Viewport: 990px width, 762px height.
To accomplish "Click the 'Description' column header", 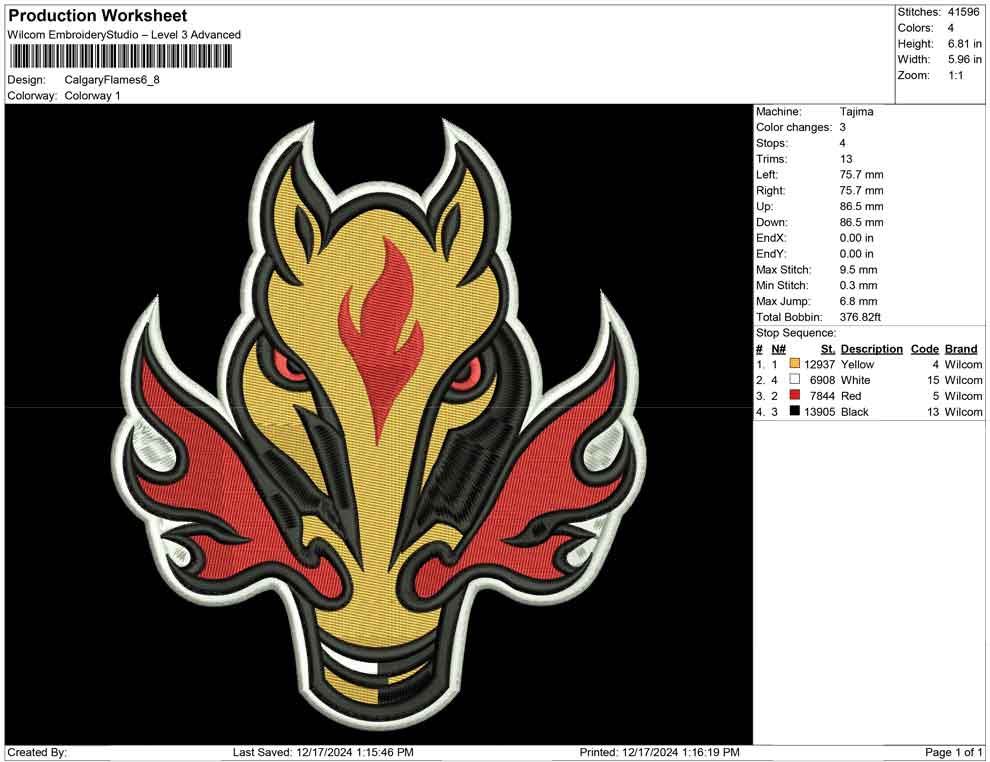I will point(871,348).
